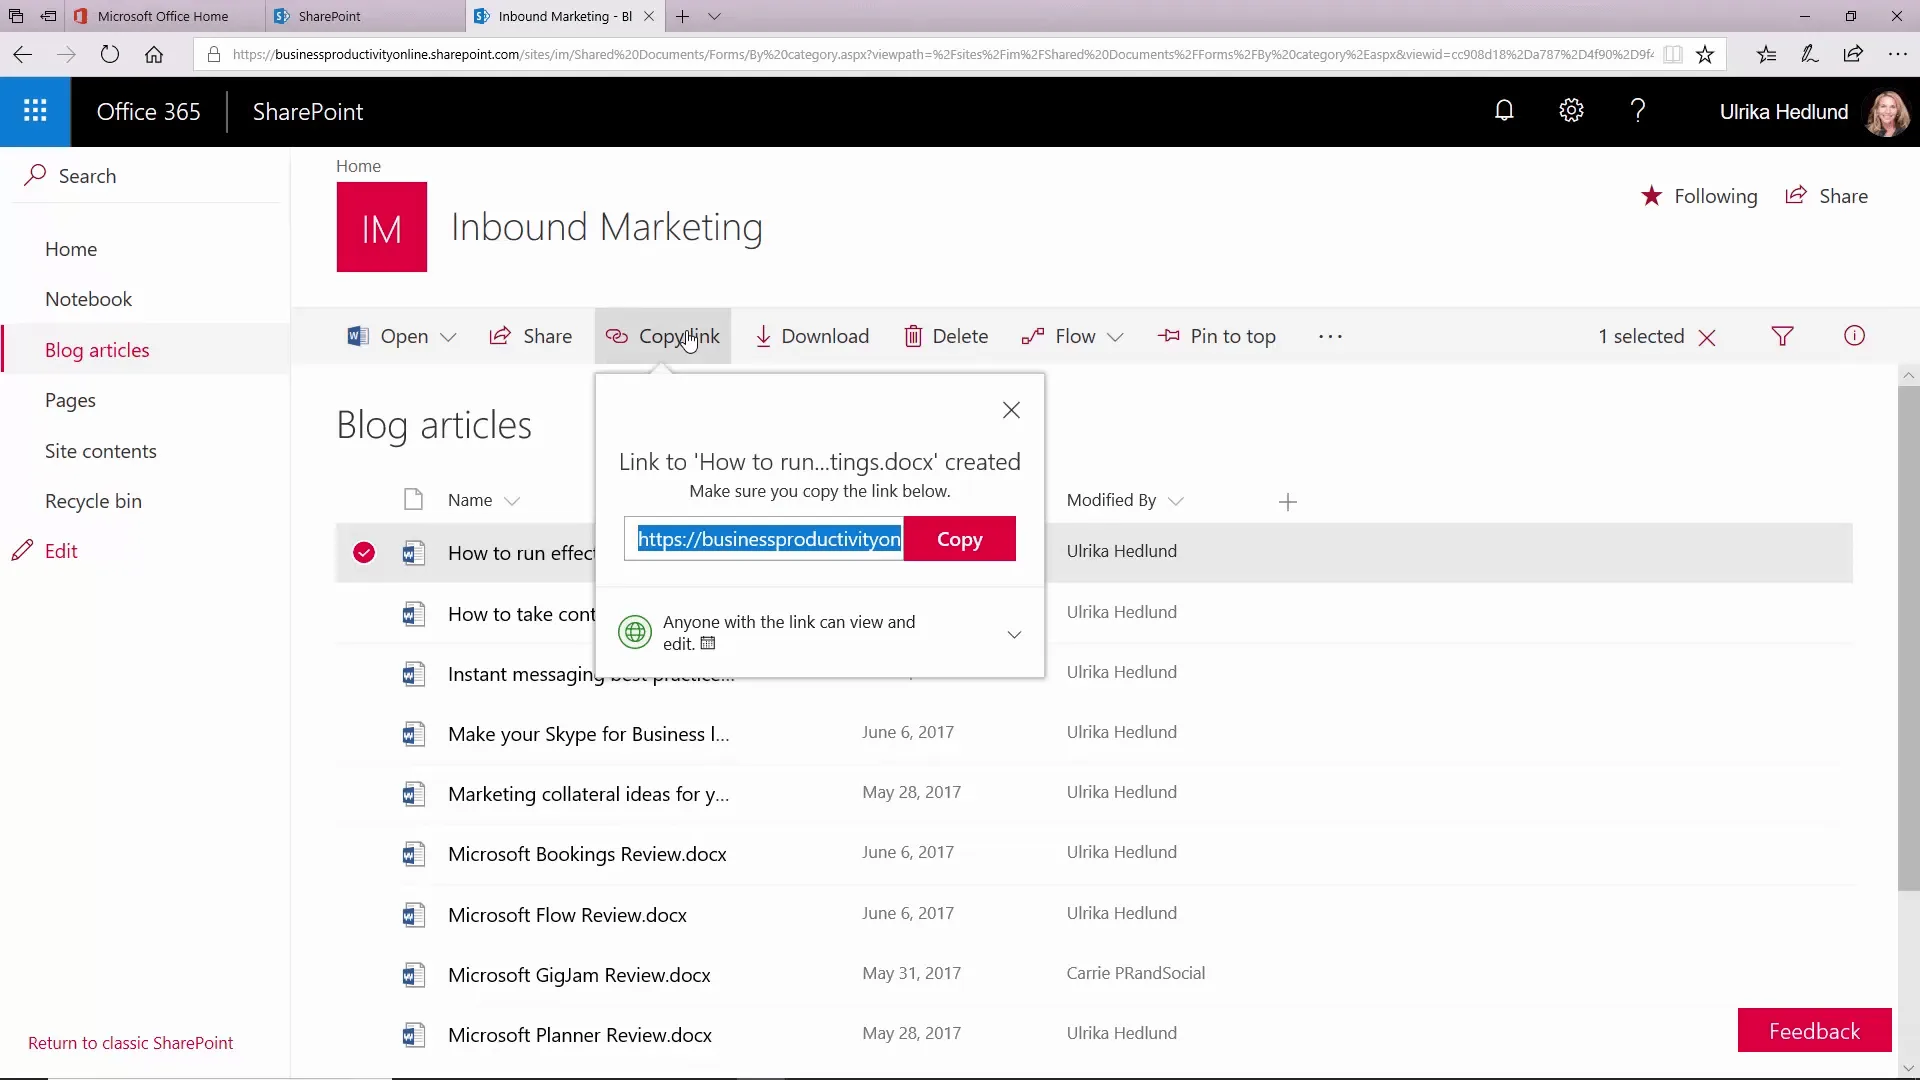Click the browser address bar
Image resolution: width=1920 pixels, height=1080 pixels.
pyautogui.click(x=940, y=55)
